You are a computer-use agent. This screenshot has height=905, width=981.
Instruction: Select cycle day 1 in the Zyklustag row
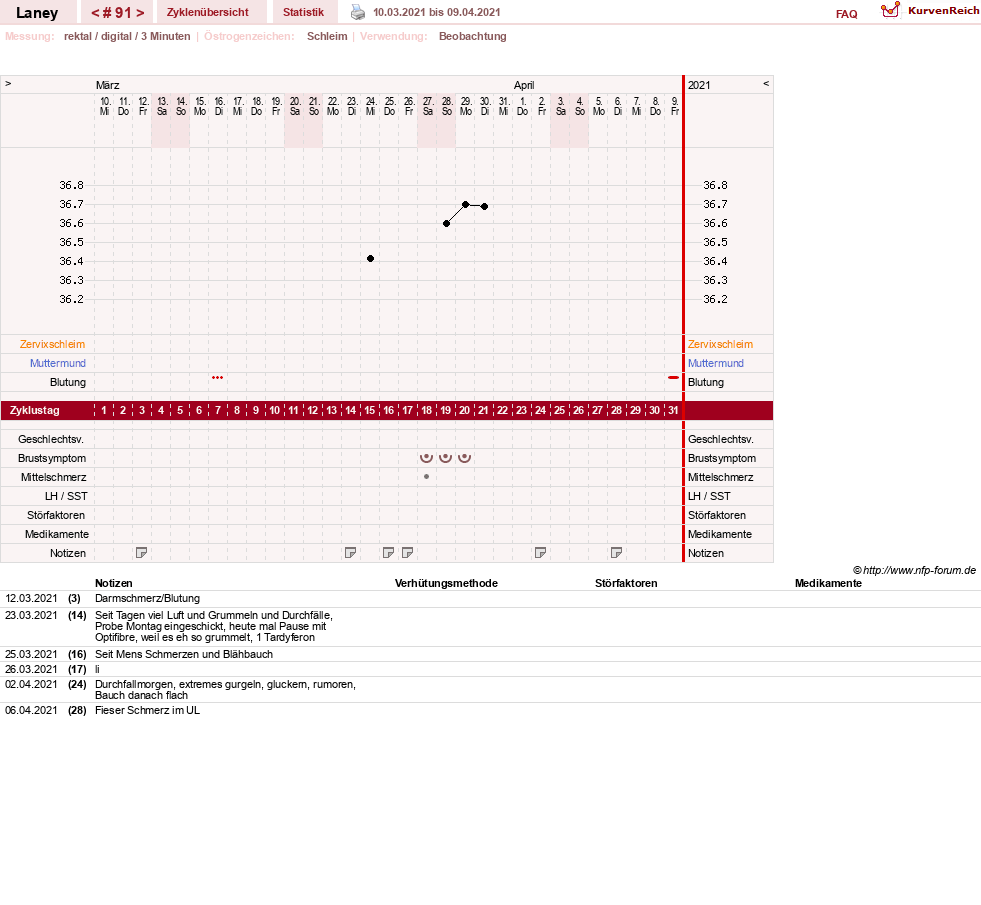click(104, 410)
